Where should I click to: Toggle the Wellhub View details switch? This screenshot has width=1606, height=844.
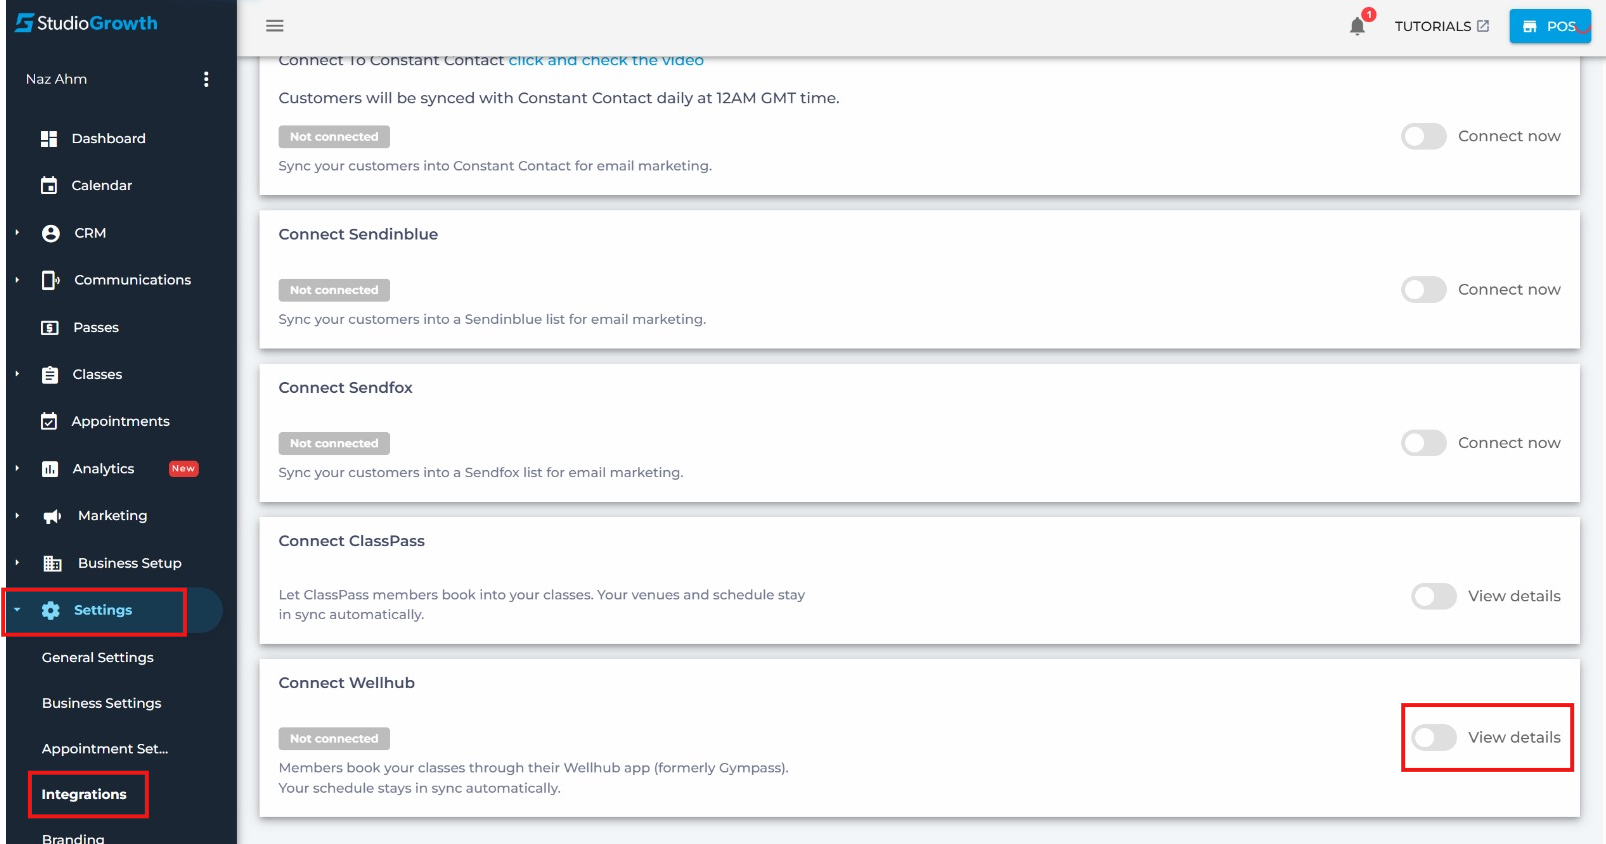point(1433,738)
